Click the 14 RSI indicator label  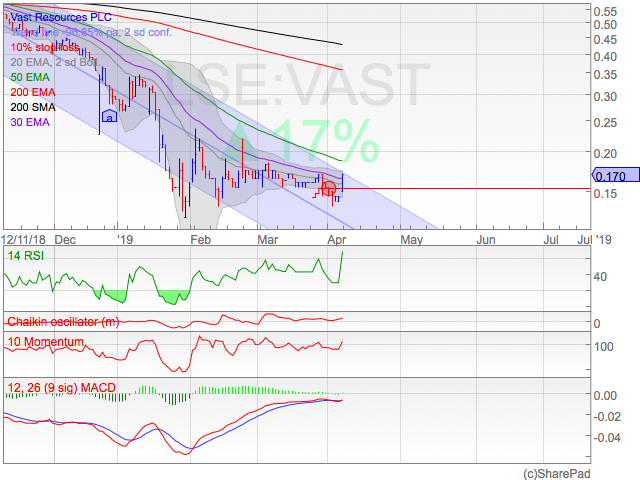point(26,256)
